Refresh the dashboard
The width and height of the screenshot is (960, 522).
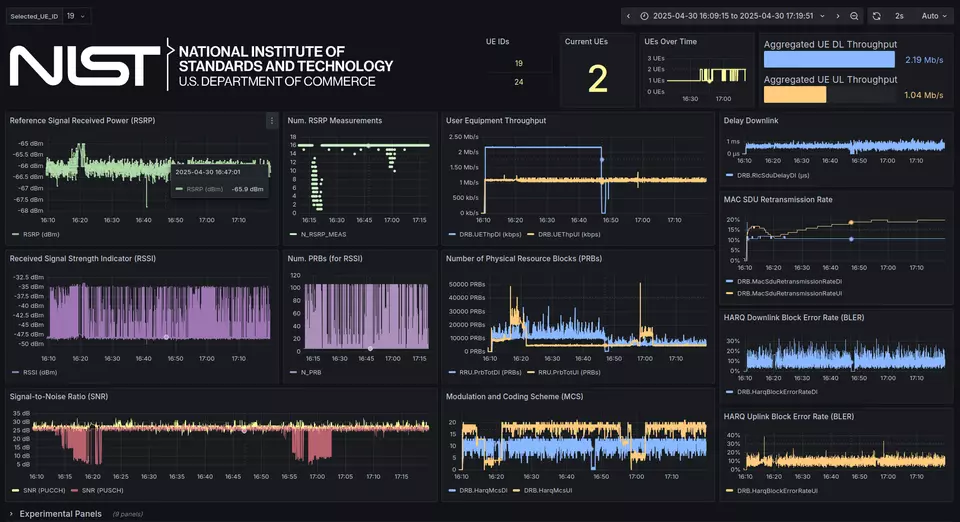tap(877, 16)
